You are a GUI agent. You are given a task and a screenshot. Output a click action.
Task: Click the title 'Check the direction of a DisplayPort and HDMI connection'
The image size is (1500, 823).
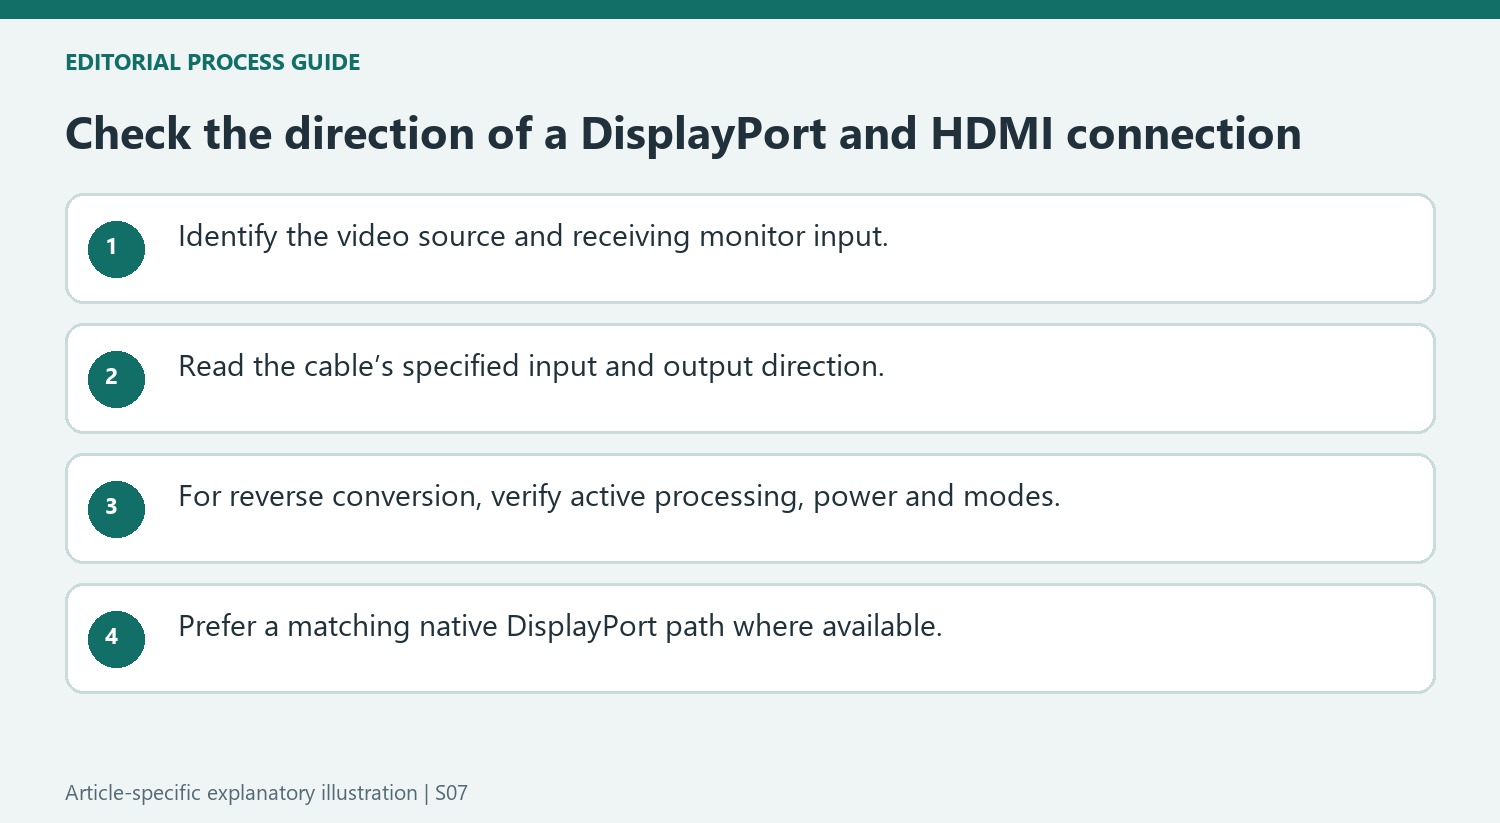pyautogui.click(x=683, y=134)
